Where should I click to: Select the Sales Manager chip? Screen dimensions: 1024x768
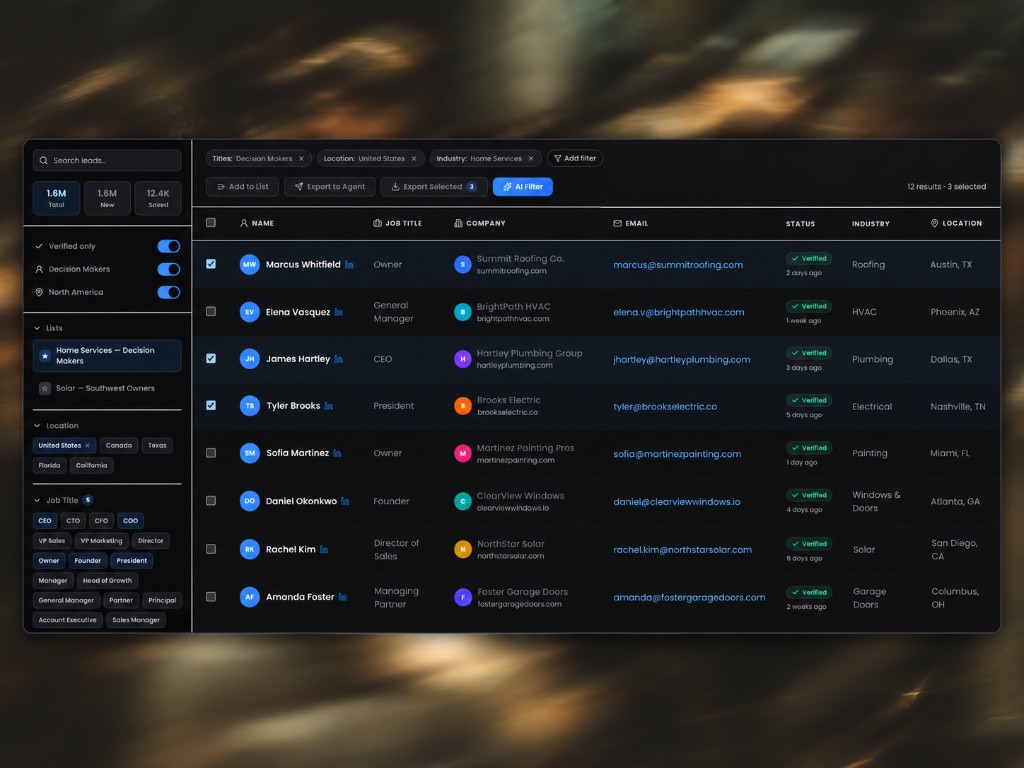coord(136,620)
